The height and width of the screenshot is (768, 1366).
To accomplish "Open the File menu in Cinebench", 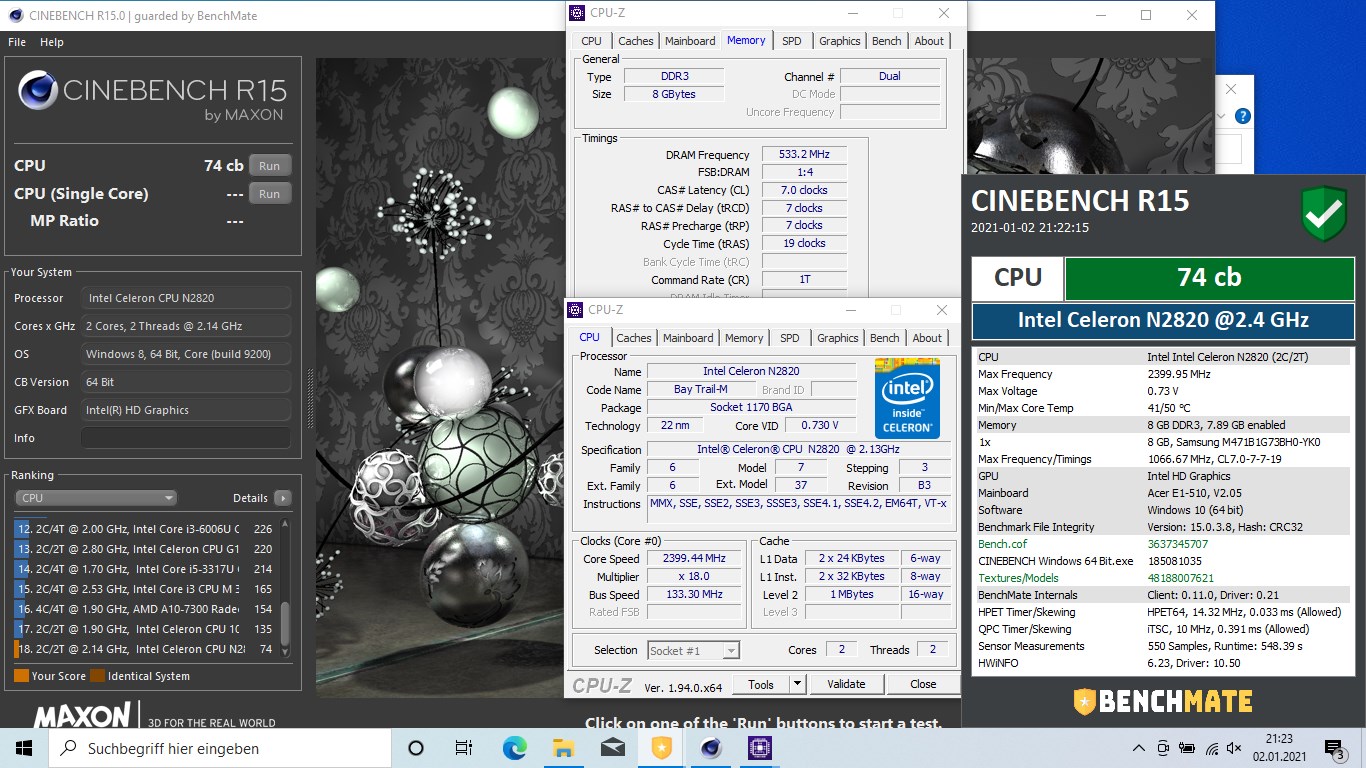I will [x=17, y=42].
